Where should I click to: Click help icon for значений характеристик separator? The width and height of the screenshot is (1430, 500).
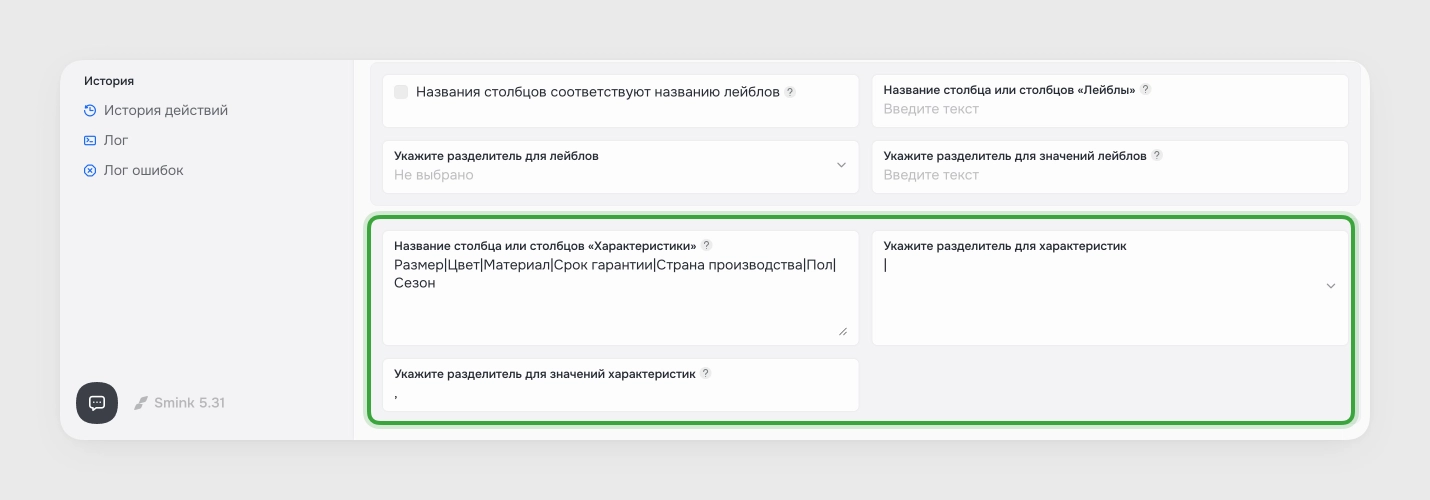coord(705,373)
